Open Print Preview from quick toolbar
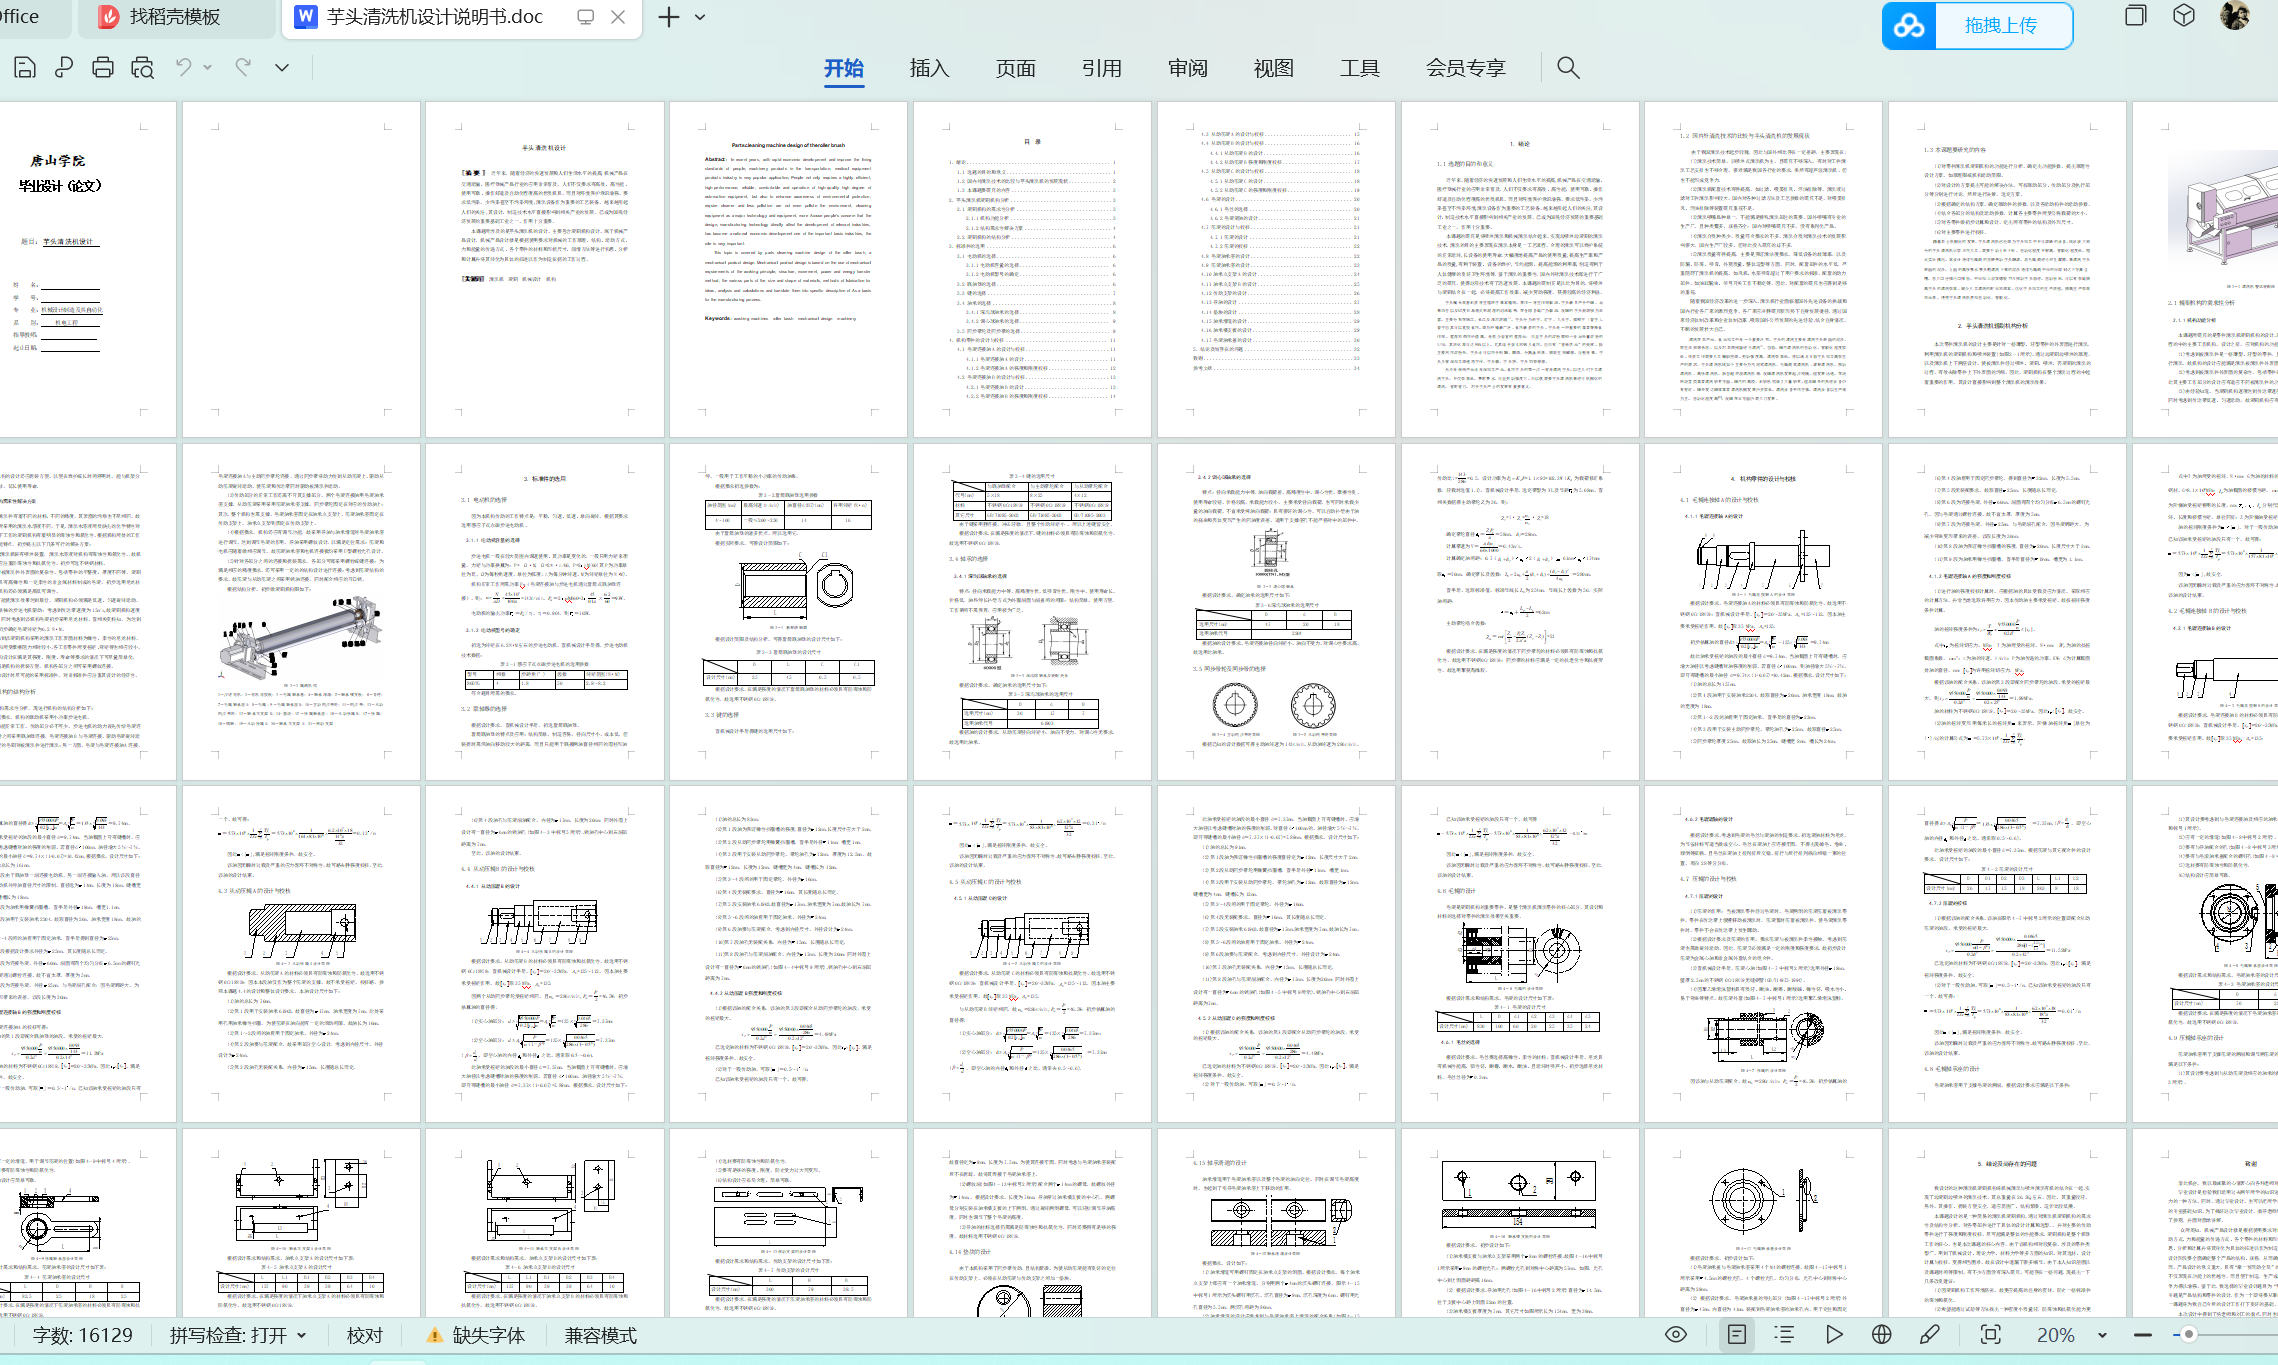Viewport: 2278px width, 1365px height. tap(143, 68)
